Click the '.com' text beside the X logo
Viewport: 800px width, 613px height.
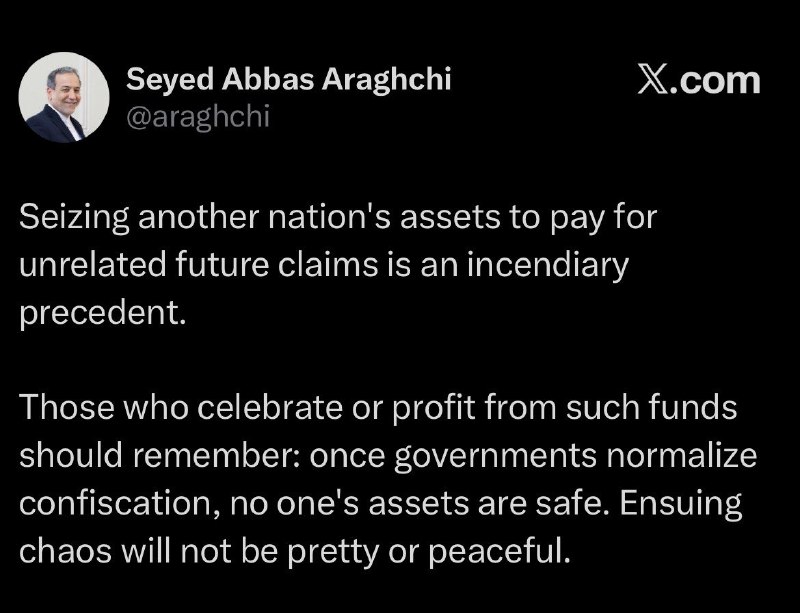714,82
